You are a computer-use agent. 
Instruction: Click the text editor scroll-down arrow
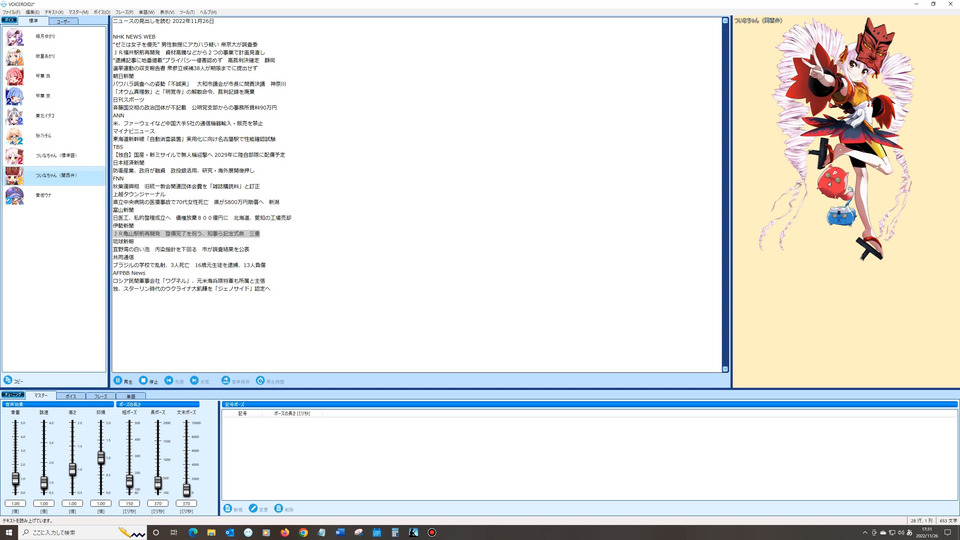coord(726,369)
